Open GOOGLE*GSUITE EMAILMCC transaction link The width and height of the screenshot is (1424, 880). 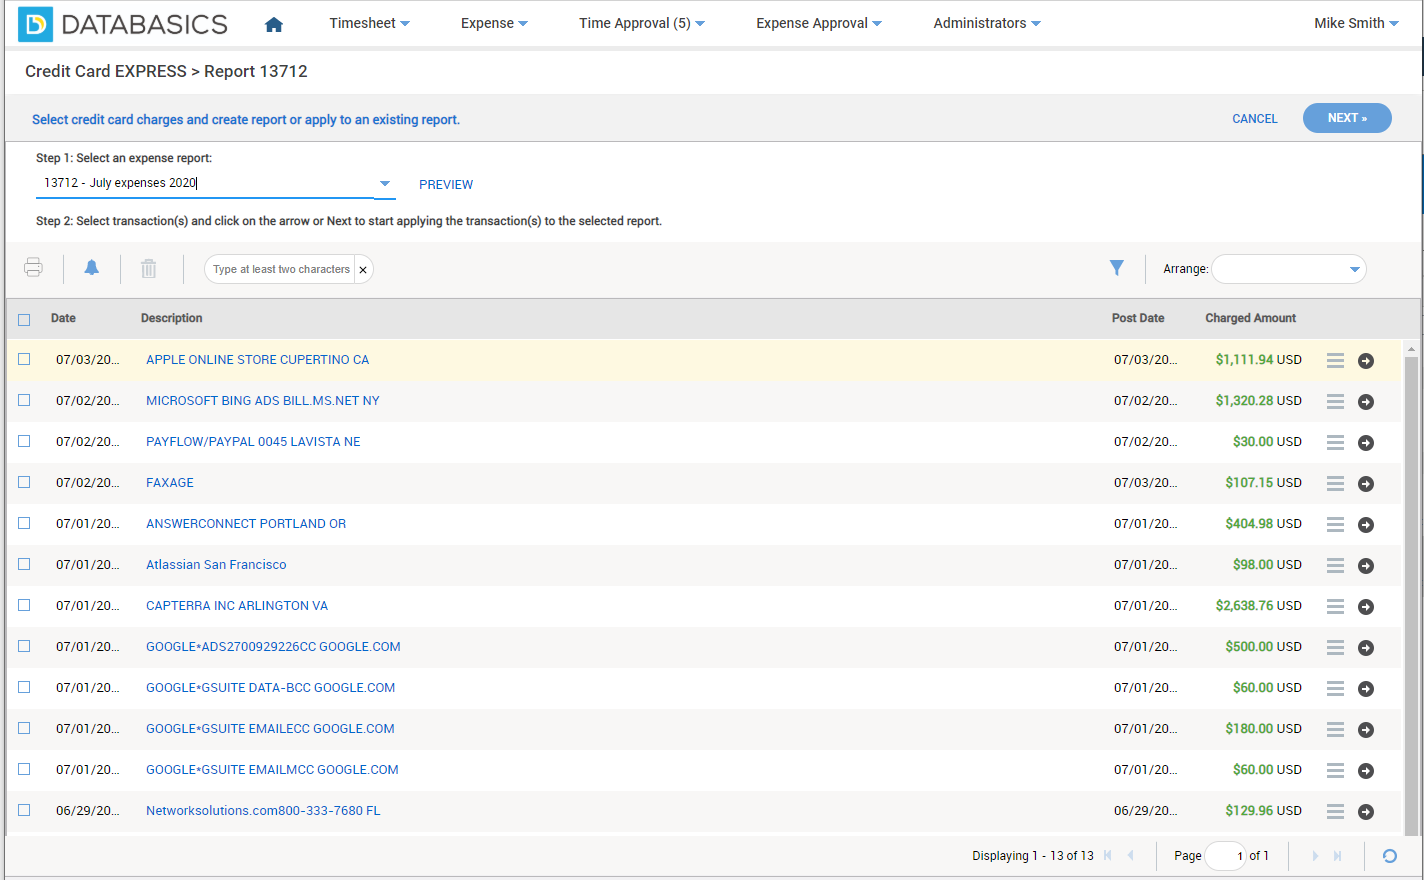click(272, 770)
